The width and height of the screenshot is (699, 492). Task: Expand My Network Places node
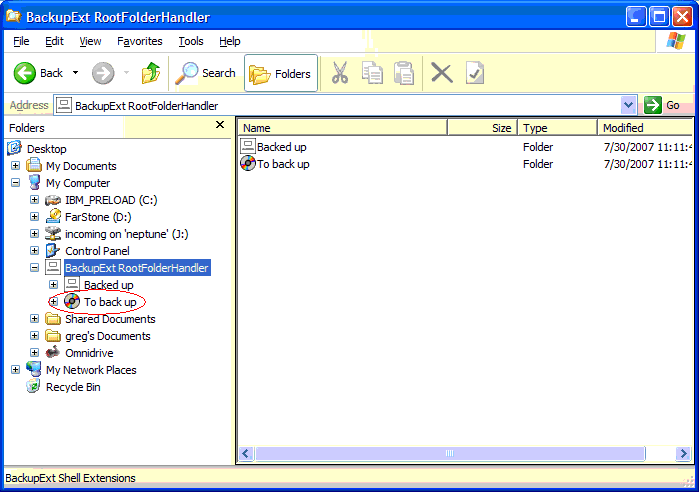click(16, 369)
